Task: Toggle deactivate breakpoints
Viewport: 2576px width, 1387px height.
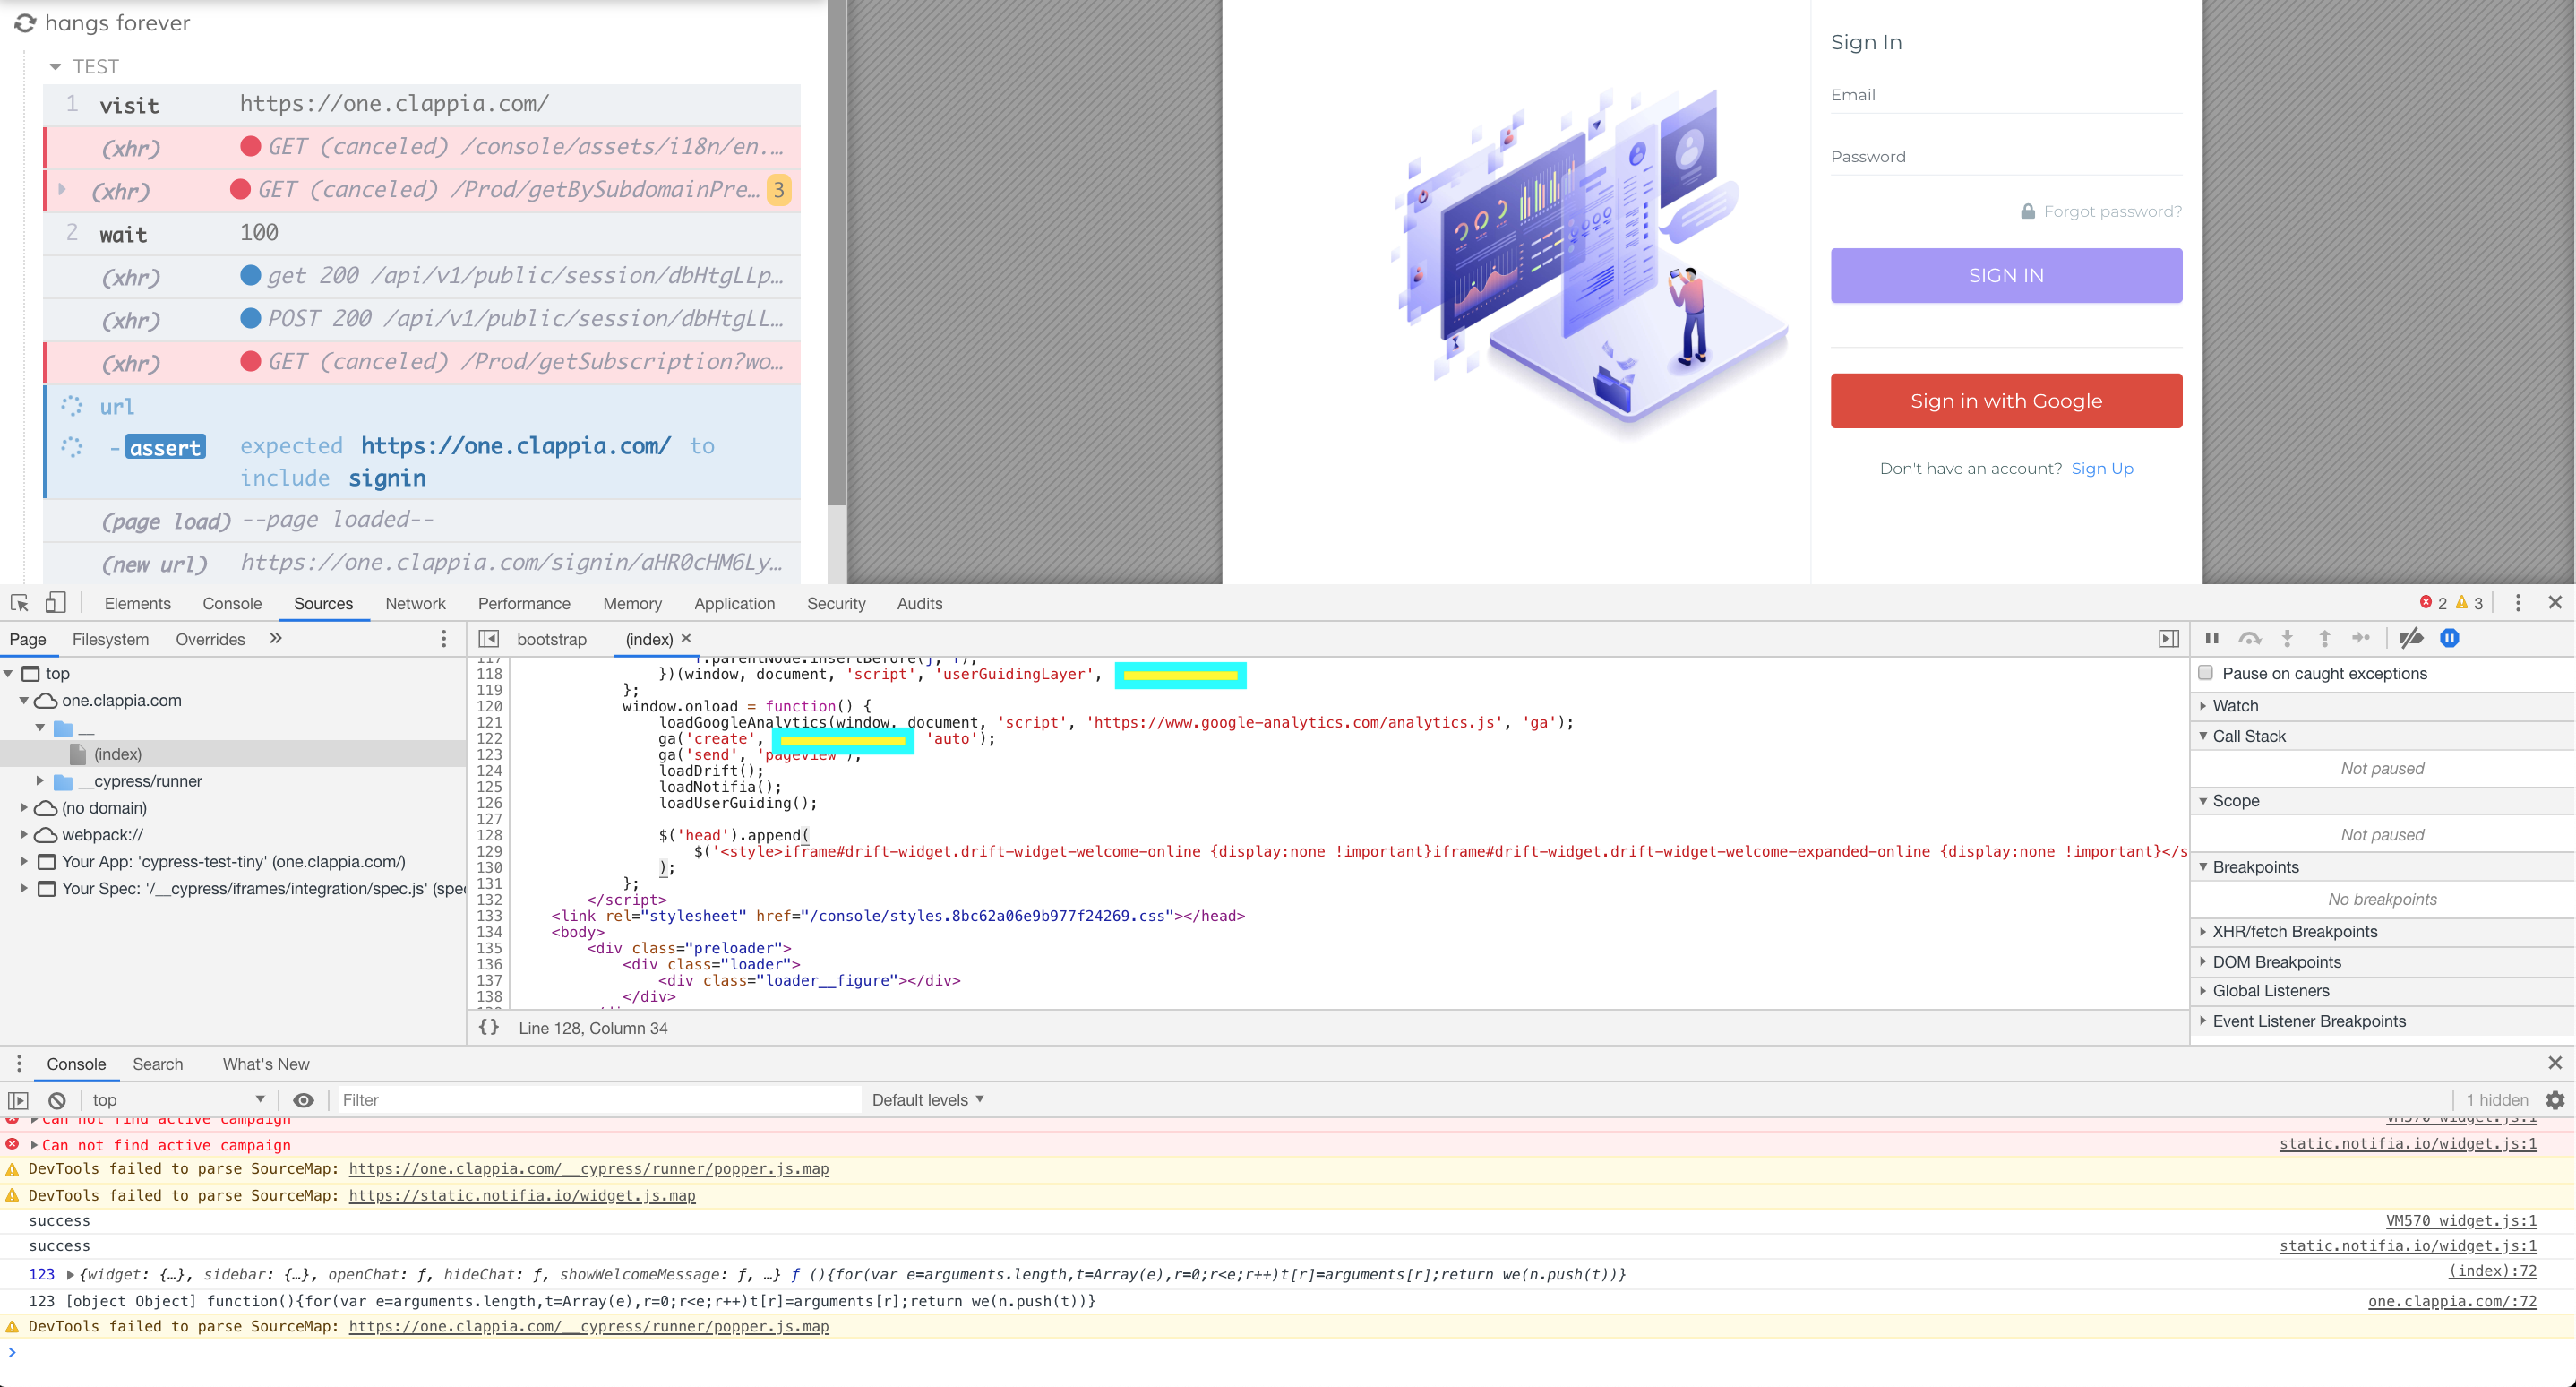Action: 2411,638
